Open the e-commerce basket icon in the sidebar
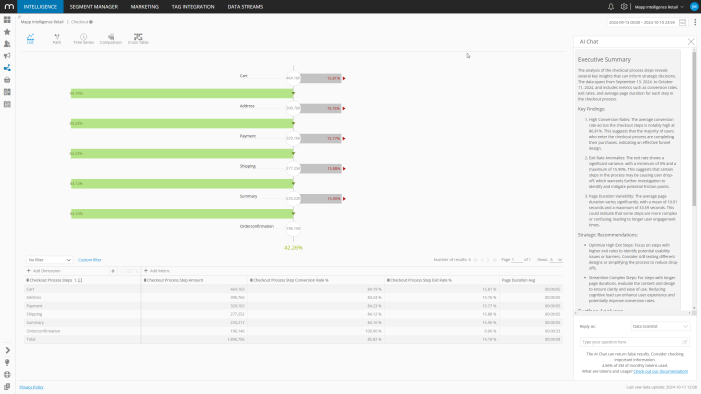701x394 pixels. pos(7,80)
